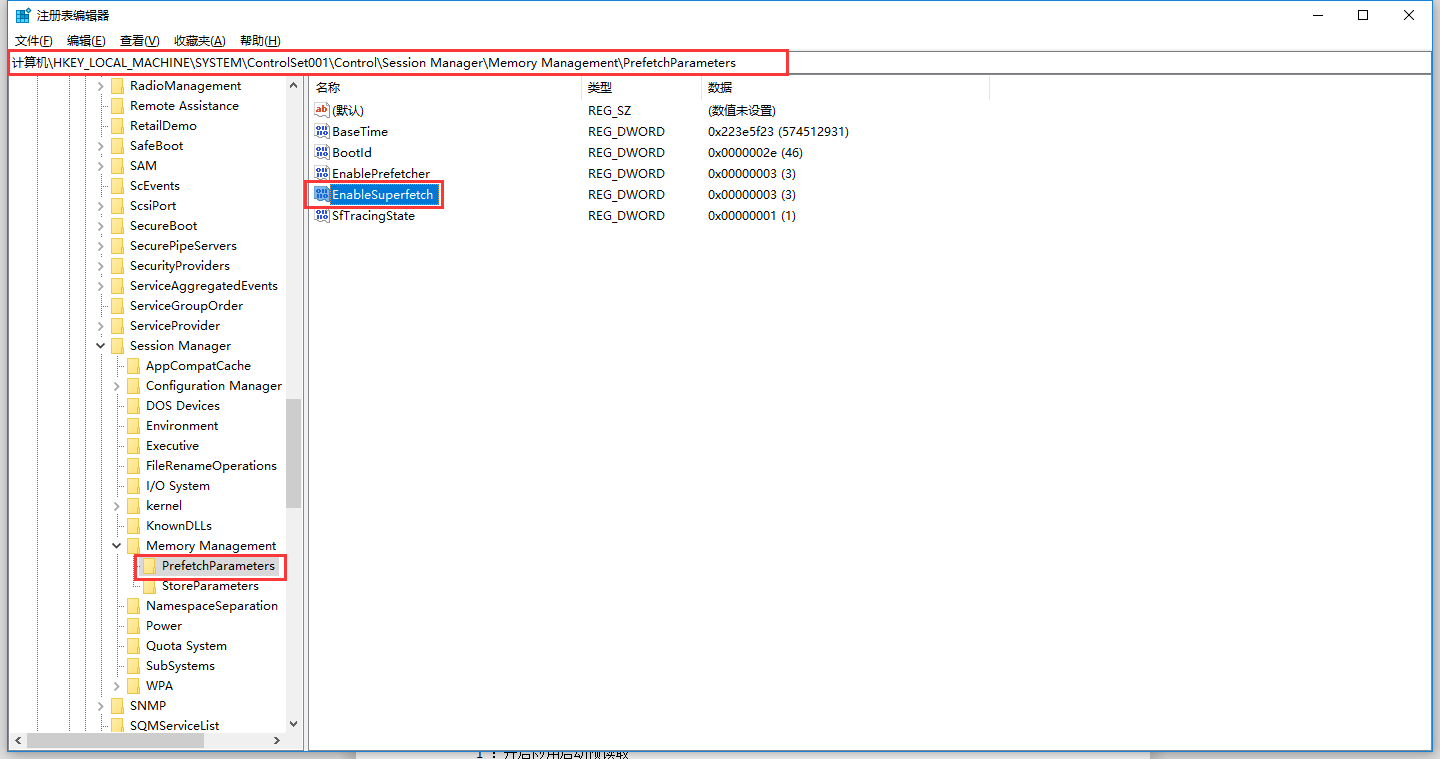Expand the ScsiPort key

click(101, 206)
